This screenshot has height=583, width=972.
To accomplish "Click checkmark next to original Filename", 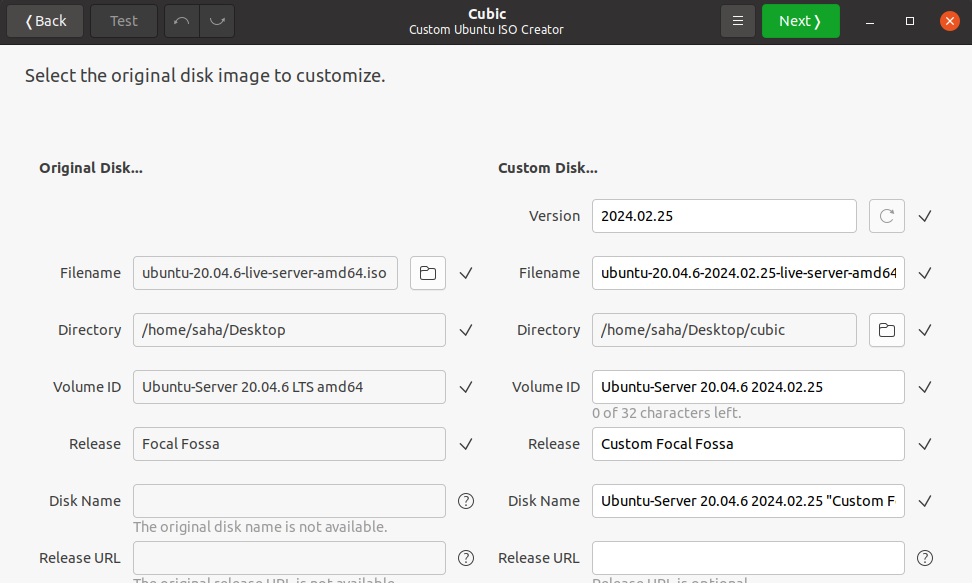I will [x=466, y=273].
